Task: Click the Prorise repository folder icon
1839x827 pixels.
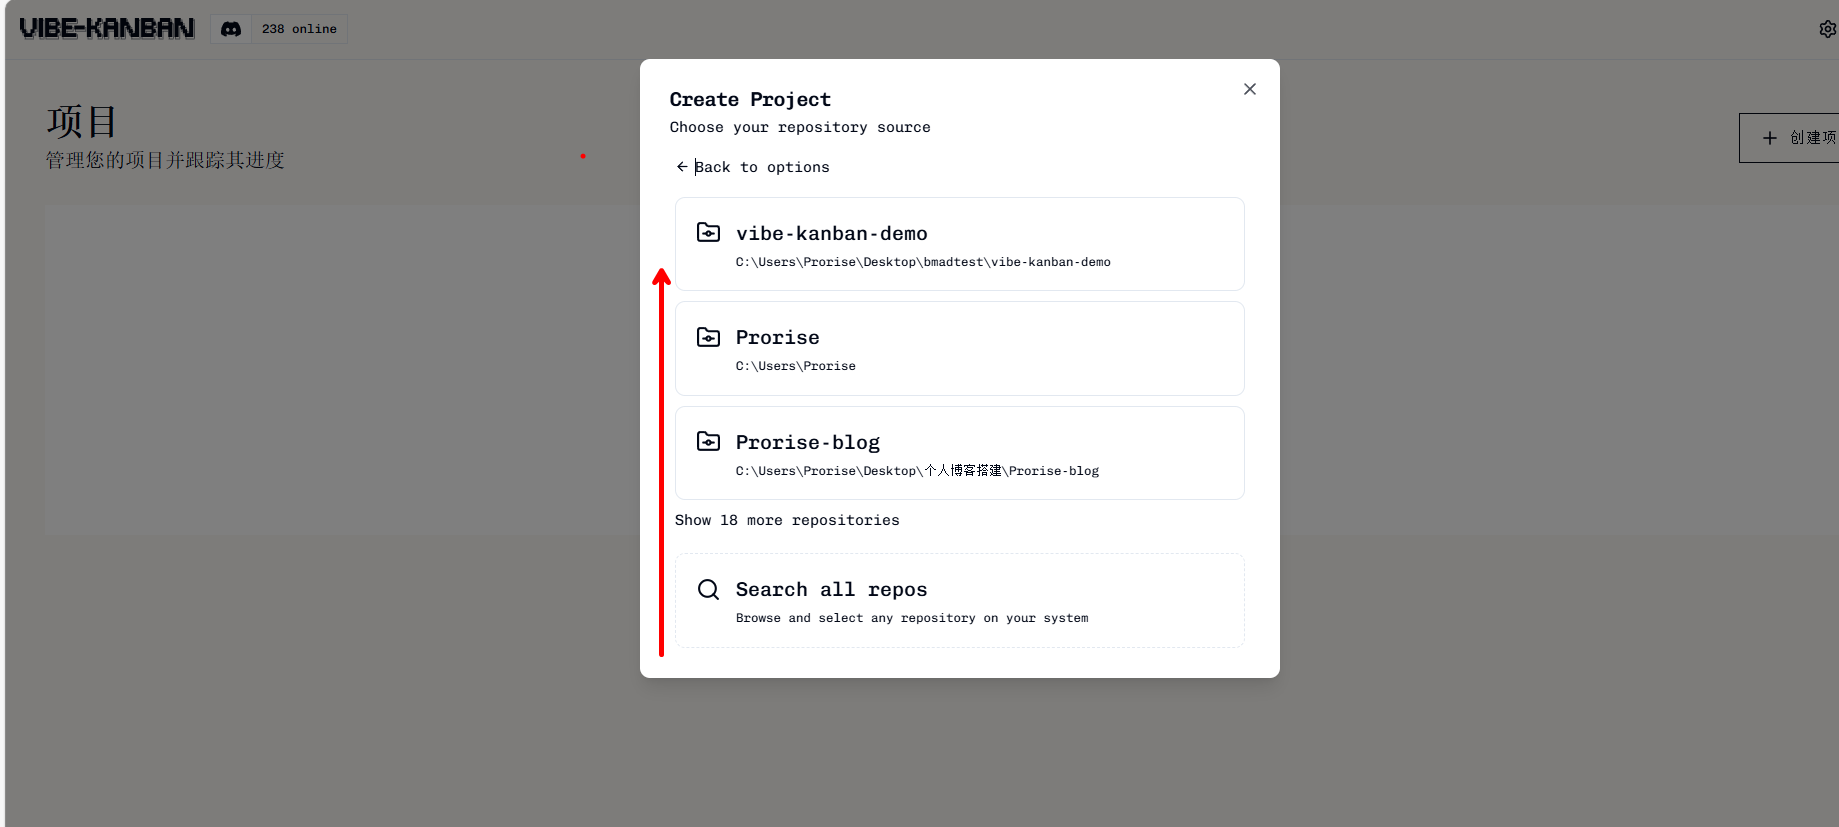Action: (708, 337)
